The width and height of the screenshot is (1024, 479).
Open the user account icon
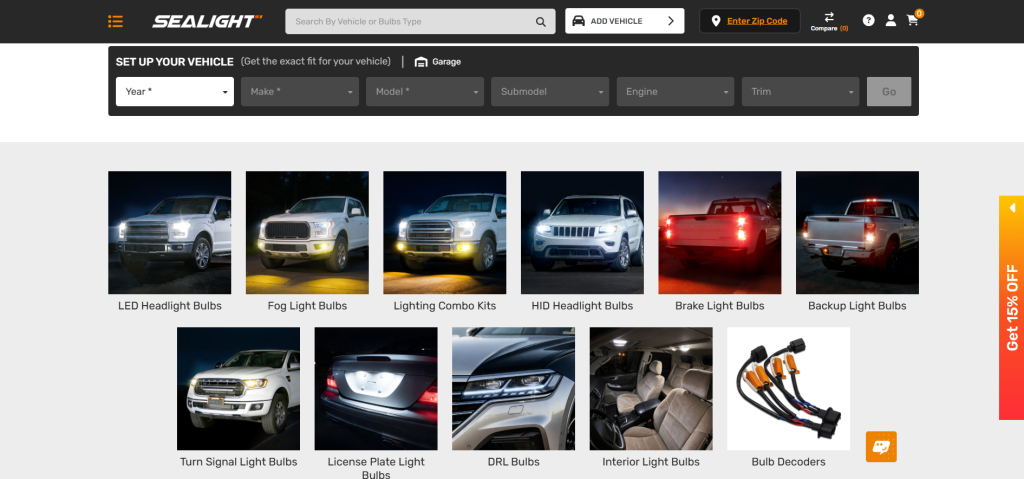click(x=890, y=21)
